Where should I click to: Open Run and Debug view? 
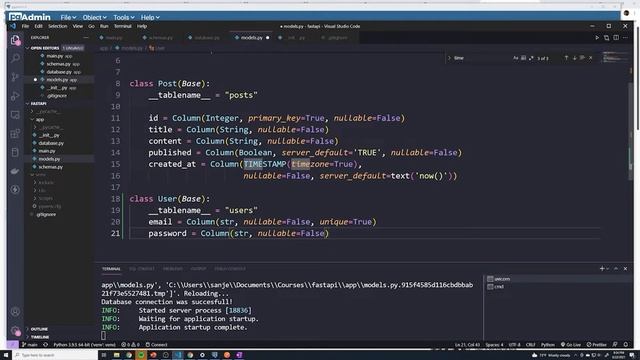pos(15,96)
